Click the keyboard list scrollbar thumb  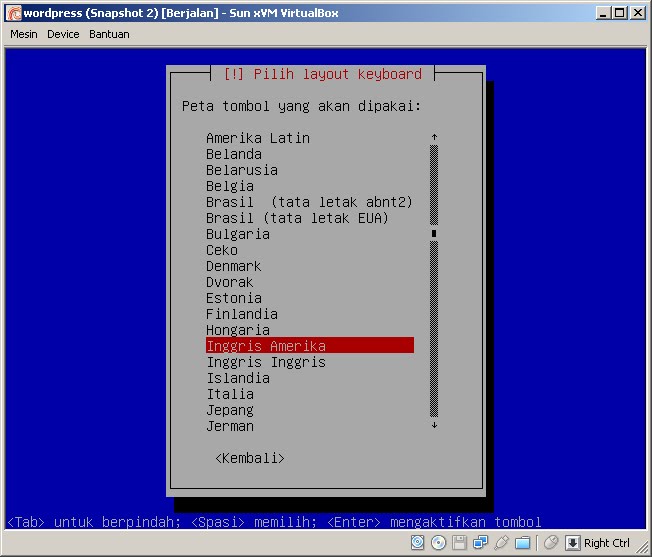tap(434, 234)
